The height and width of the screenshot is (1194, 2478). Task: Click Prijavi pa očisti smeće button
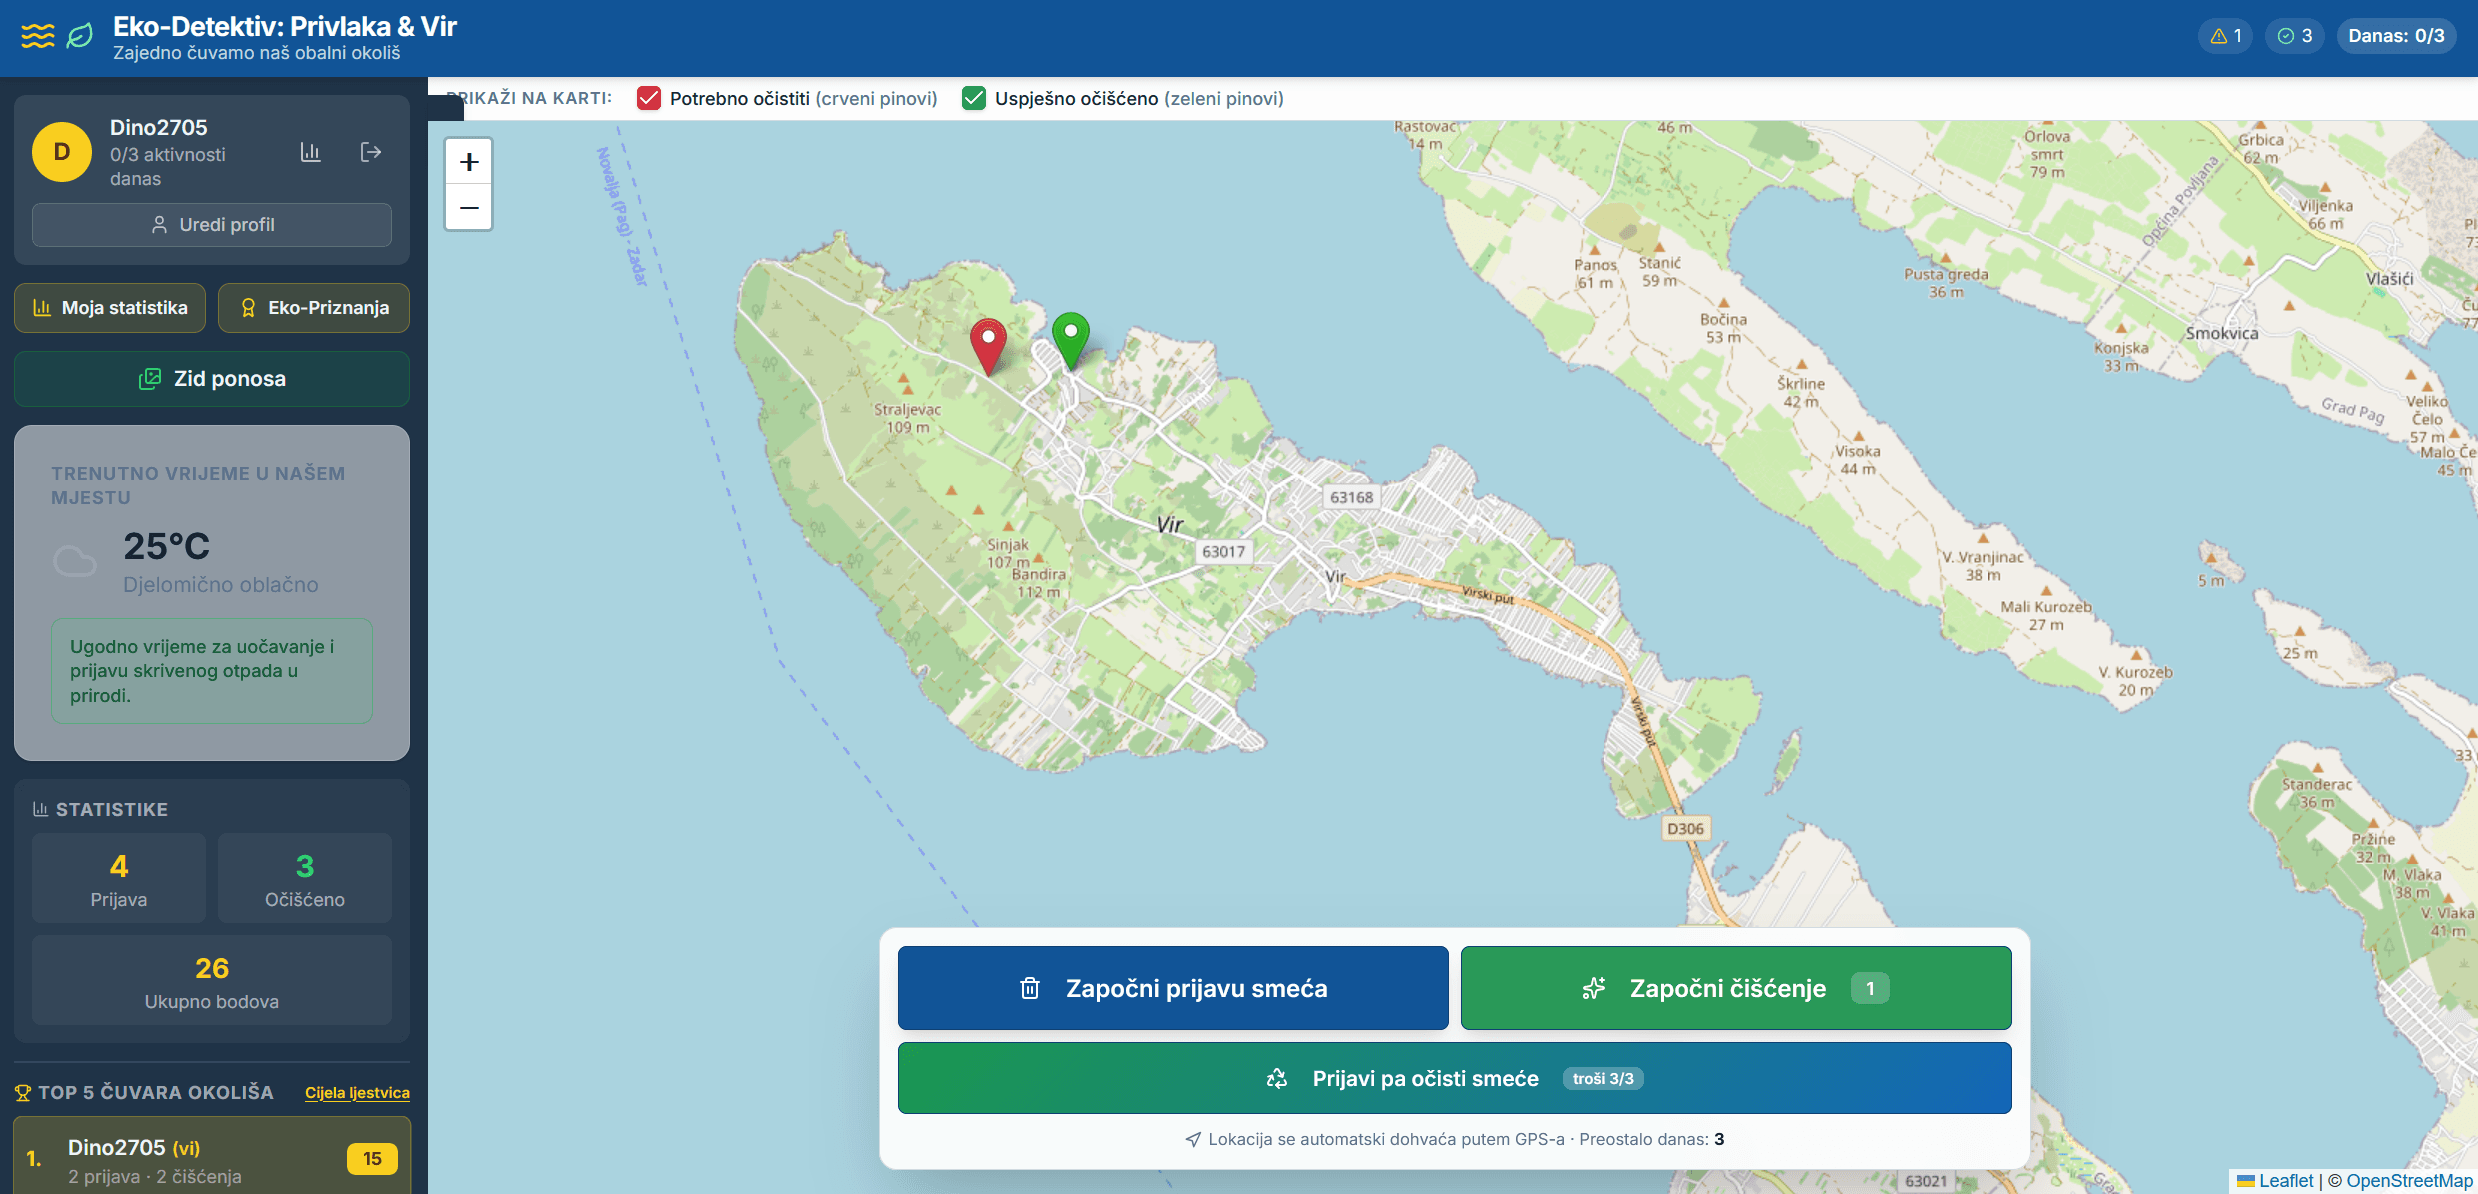1455,1078
